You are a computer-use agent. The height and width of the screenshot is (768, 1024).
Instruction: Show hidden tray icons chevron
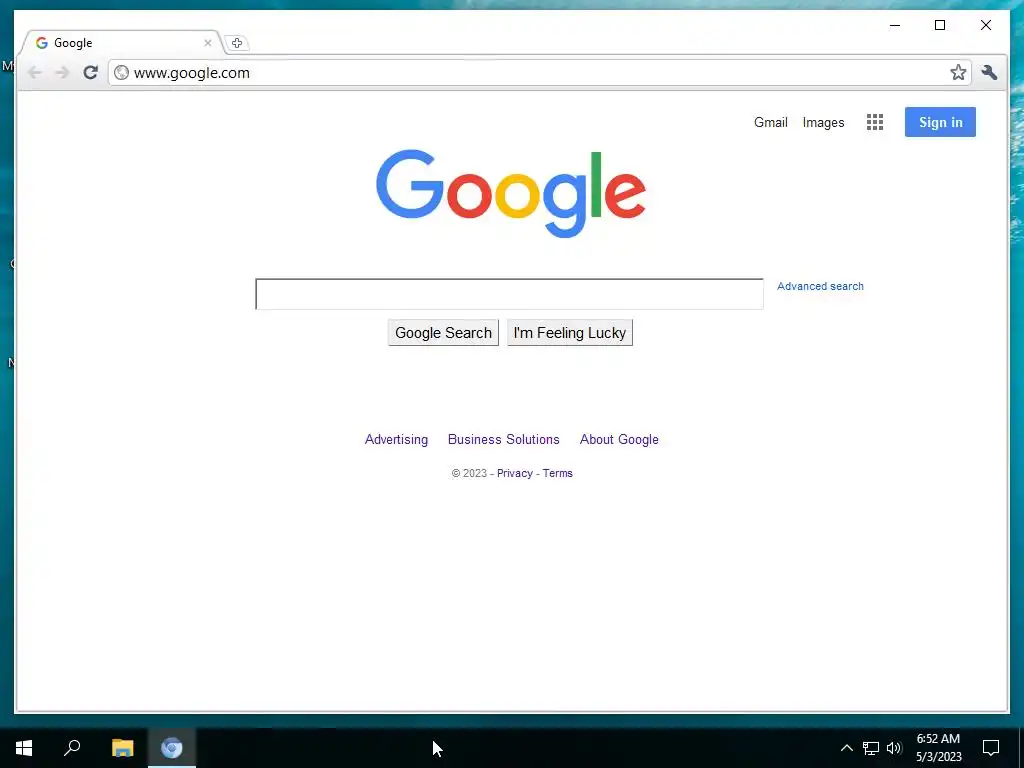[x=846, y=748]
